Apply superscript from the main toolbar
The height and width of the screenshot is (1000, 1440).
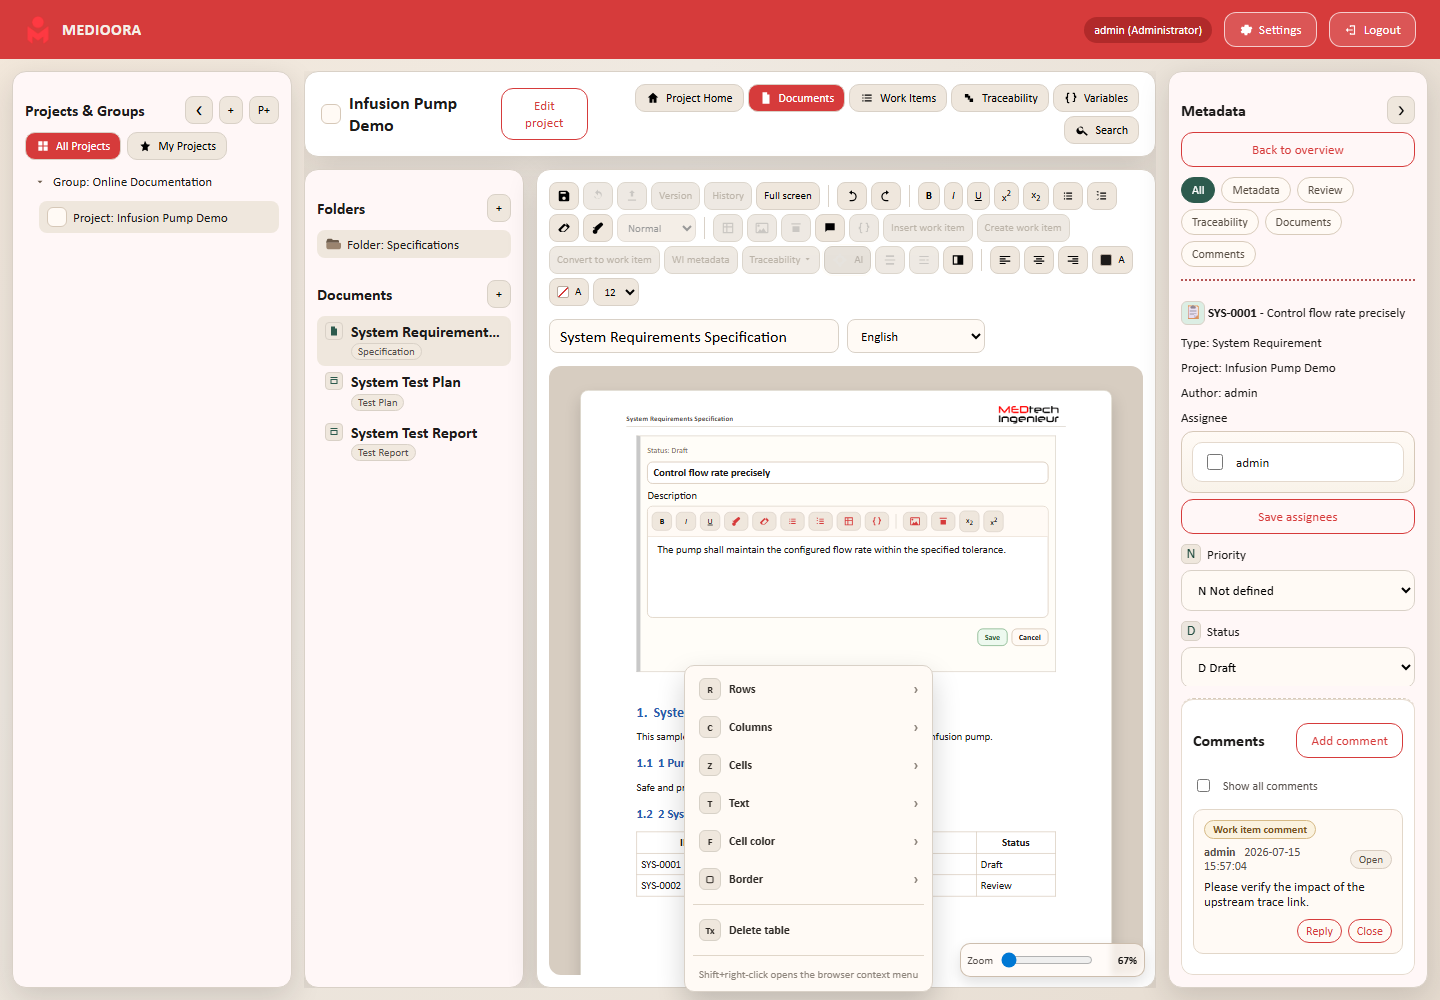click(1006, 196)
